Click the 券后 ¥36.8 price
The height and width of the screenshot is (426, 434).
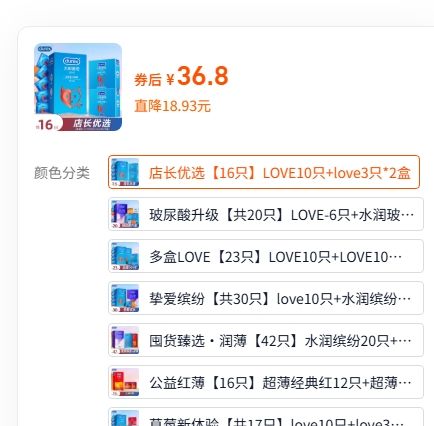tap(181, 77)
